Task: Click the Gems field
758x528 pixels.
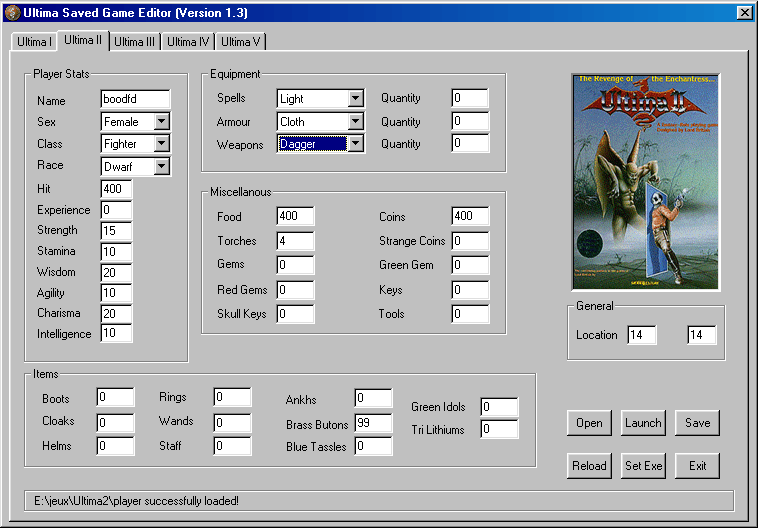Action: tap(295, 264)
